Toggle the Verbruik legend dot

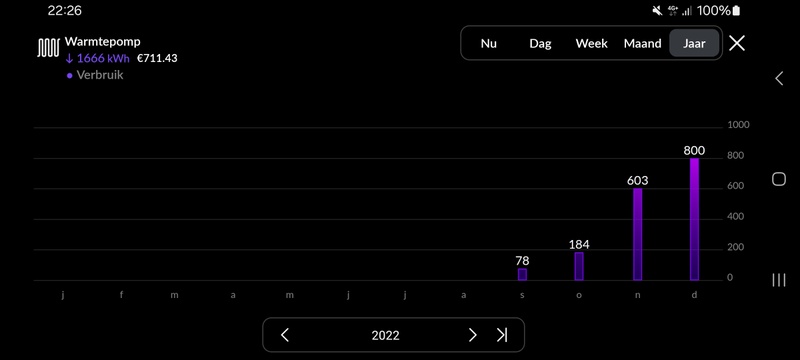point(70,75)
